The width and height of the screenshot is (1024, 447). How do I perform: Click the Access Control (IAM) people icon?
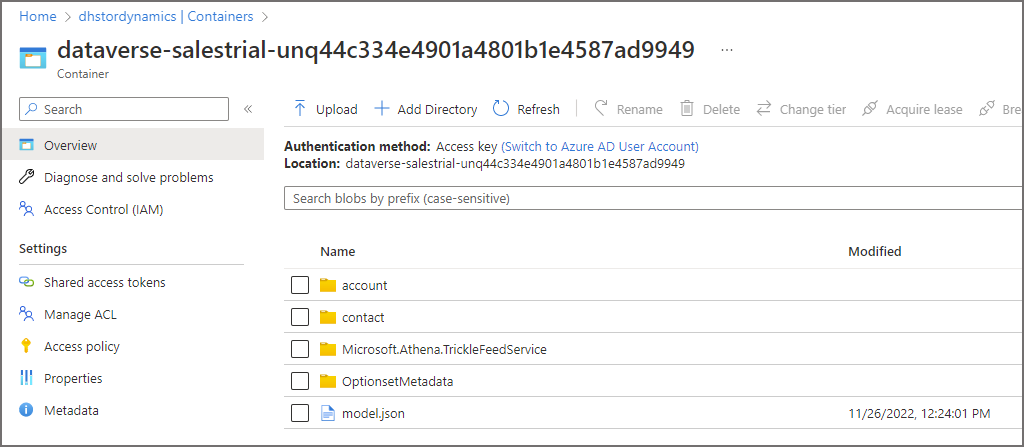click(27, 209)
